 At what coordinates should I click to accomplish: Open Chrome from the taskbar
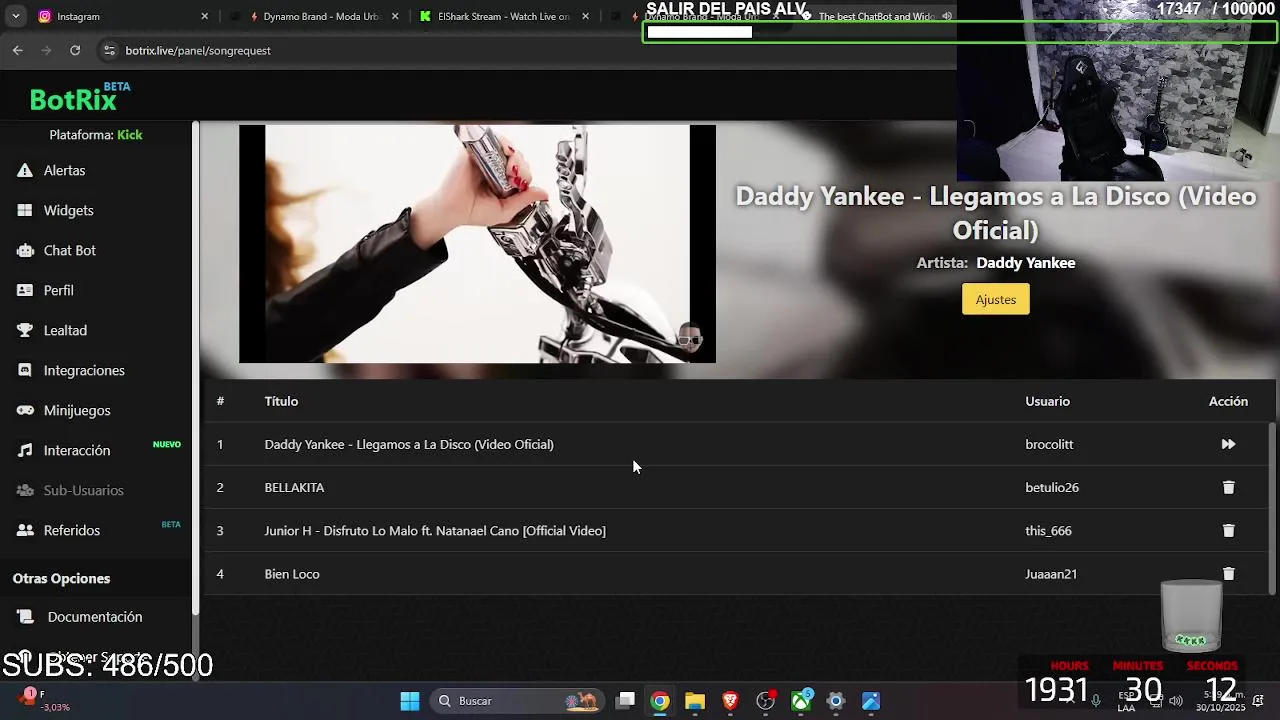click(660, 701)
